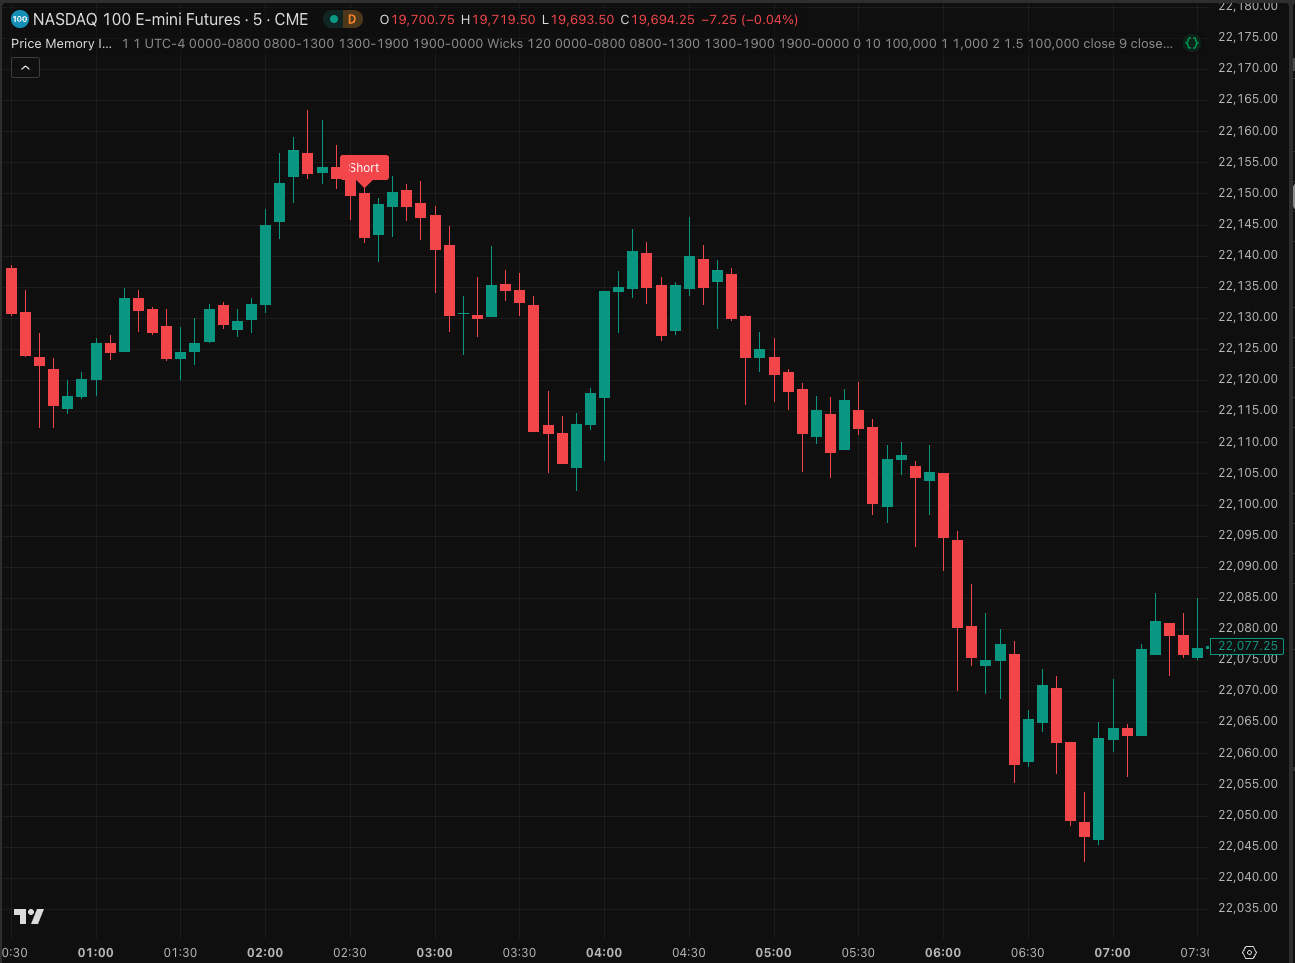This screenshot has width=1295, height=963.
Task: Click the close value 19,694.25
Action: click(x=663, y=19)
